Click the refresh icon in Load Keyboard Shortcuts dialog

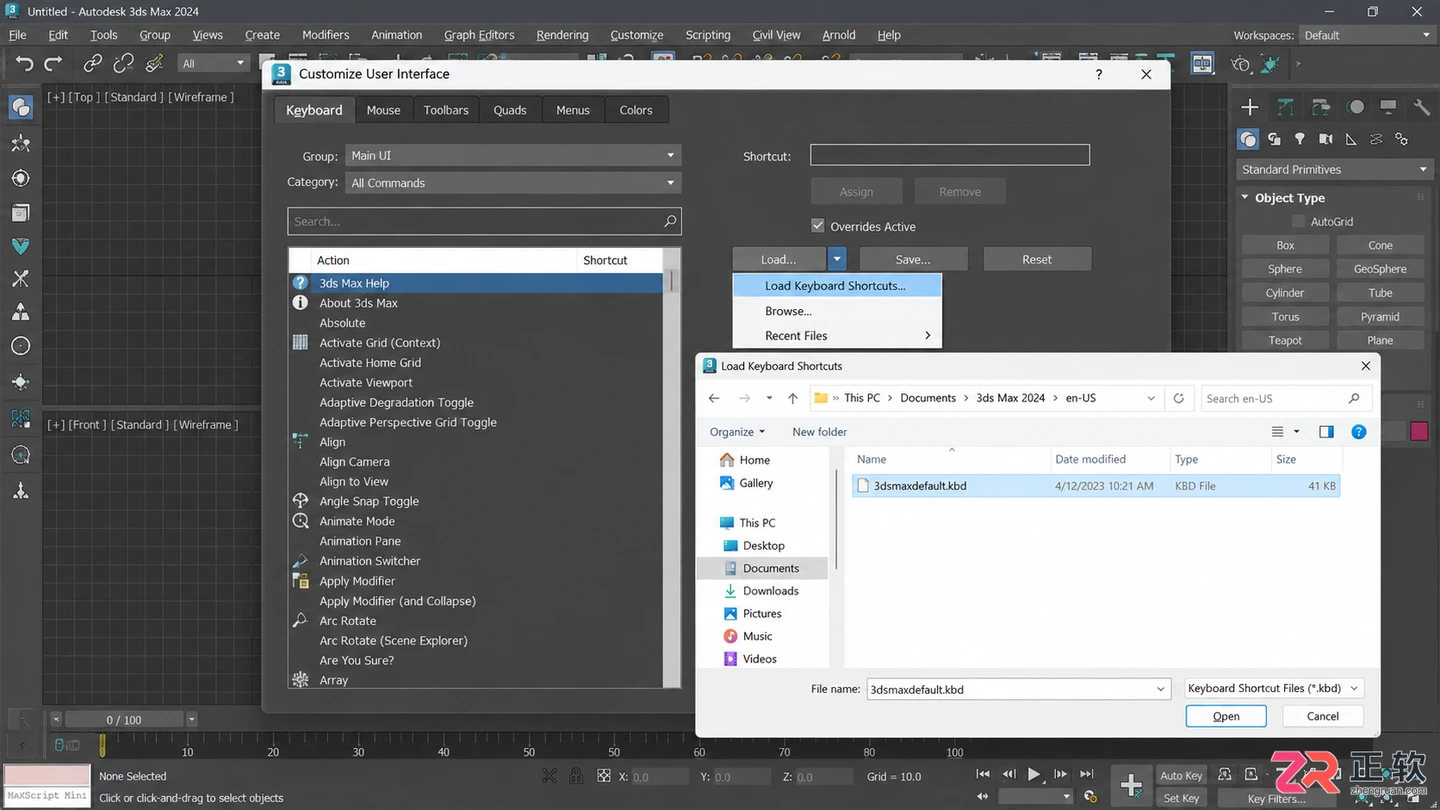1179,398
